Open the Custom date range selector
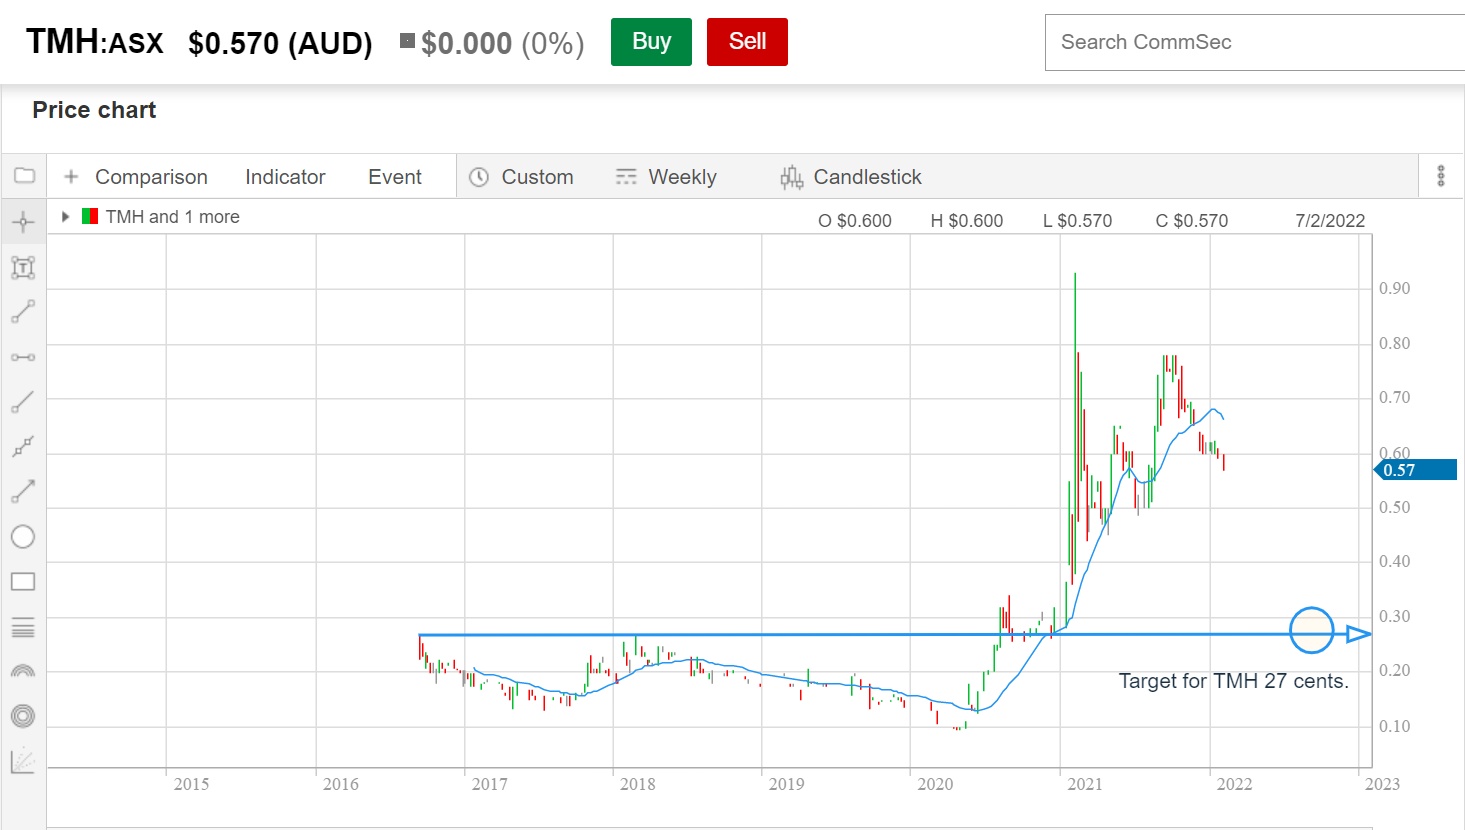This screenshot has height=830, width=1465. (x=522, y=177)
